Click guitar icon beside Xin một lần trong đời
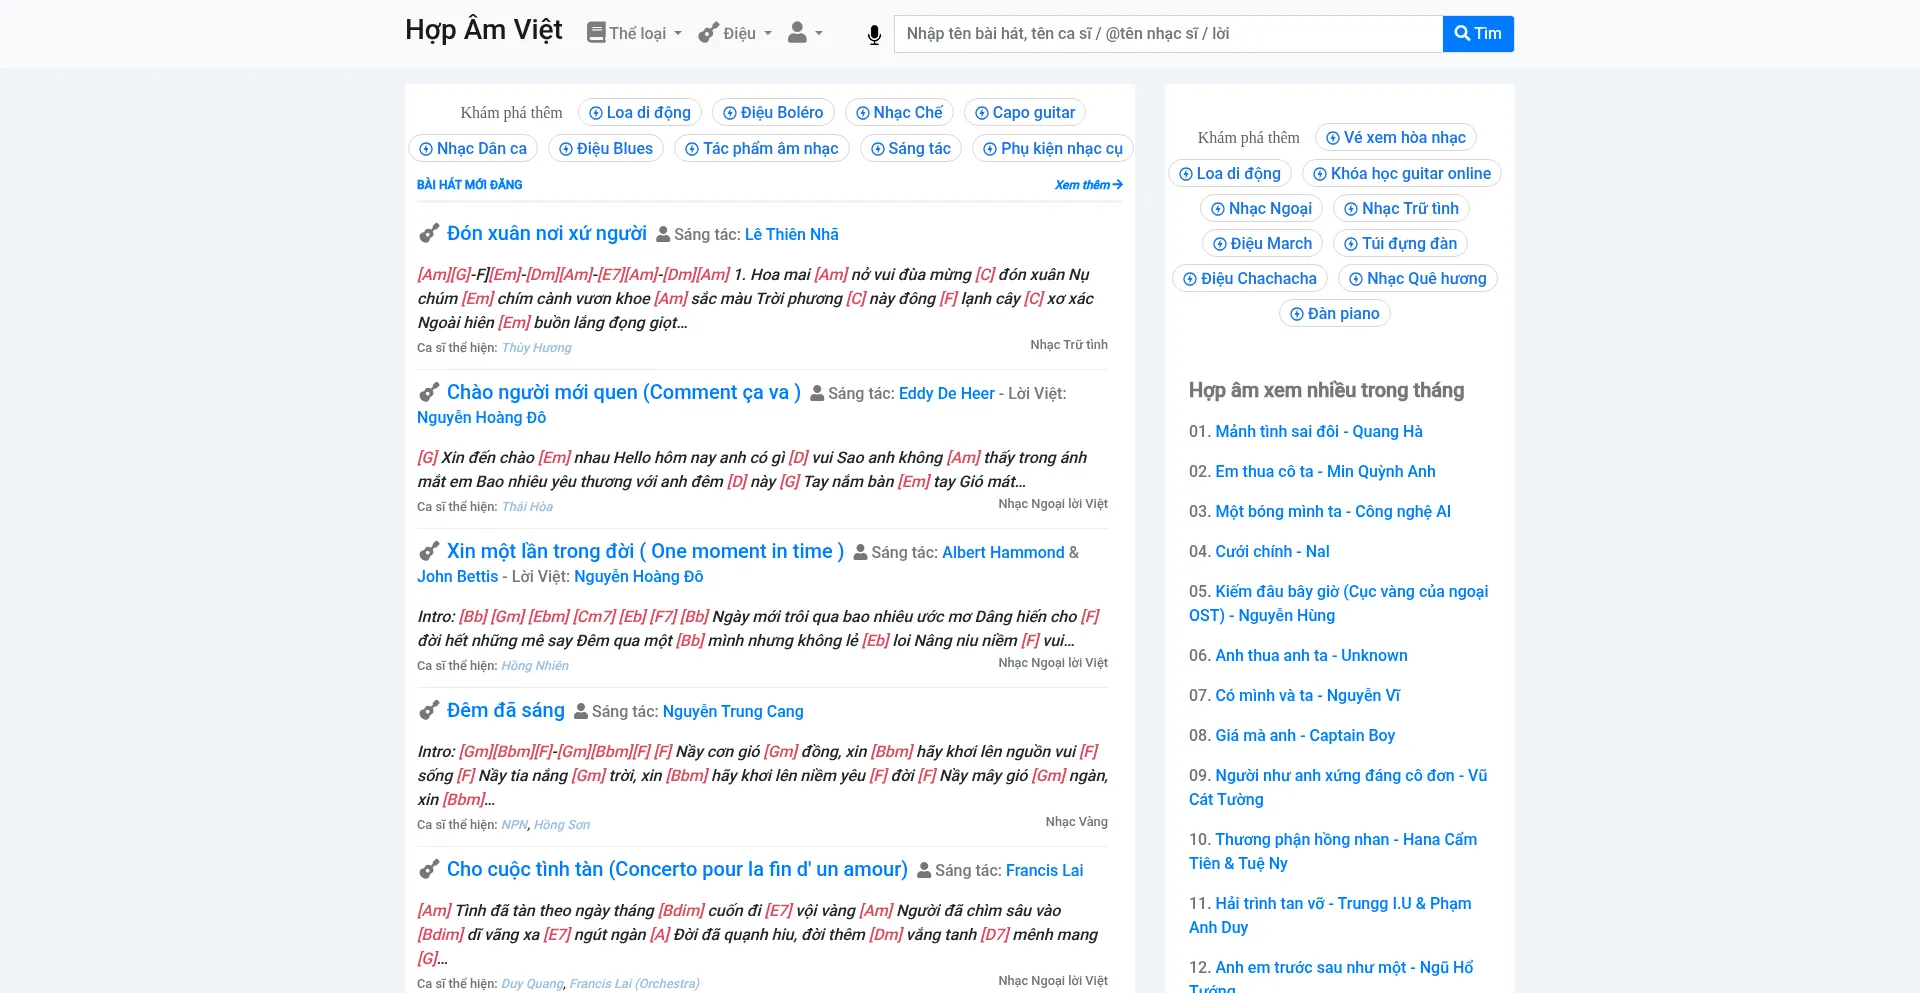This screenshot has height=993, width=1920. [429, 552]
